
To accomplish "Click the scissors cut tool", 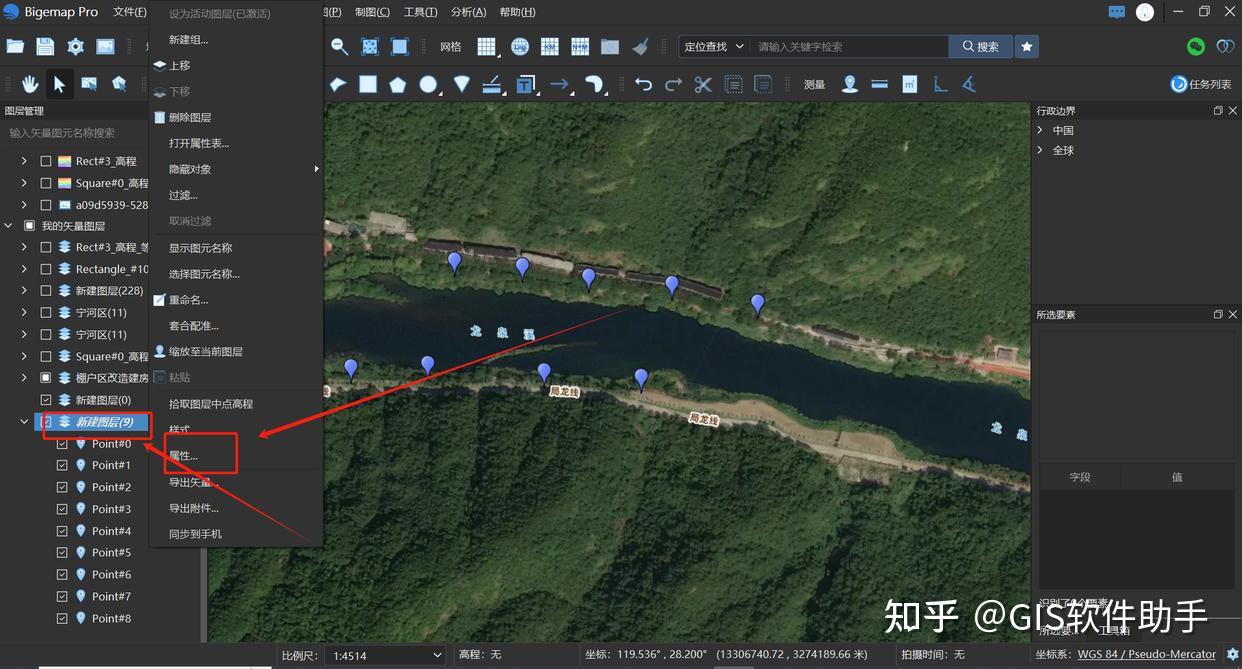I will pyautogui.click(x=702, y=84).
